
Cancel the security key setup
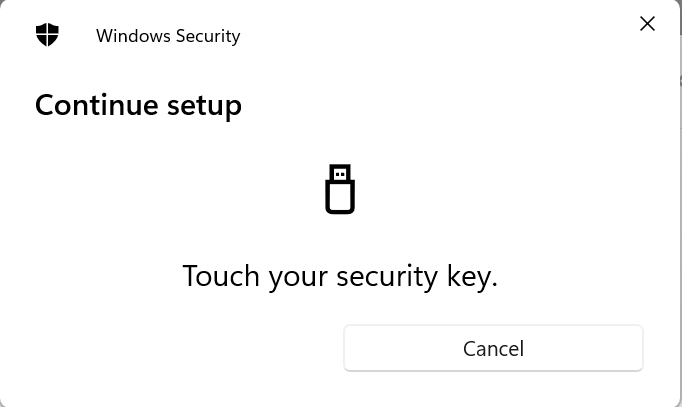(493, 348)
